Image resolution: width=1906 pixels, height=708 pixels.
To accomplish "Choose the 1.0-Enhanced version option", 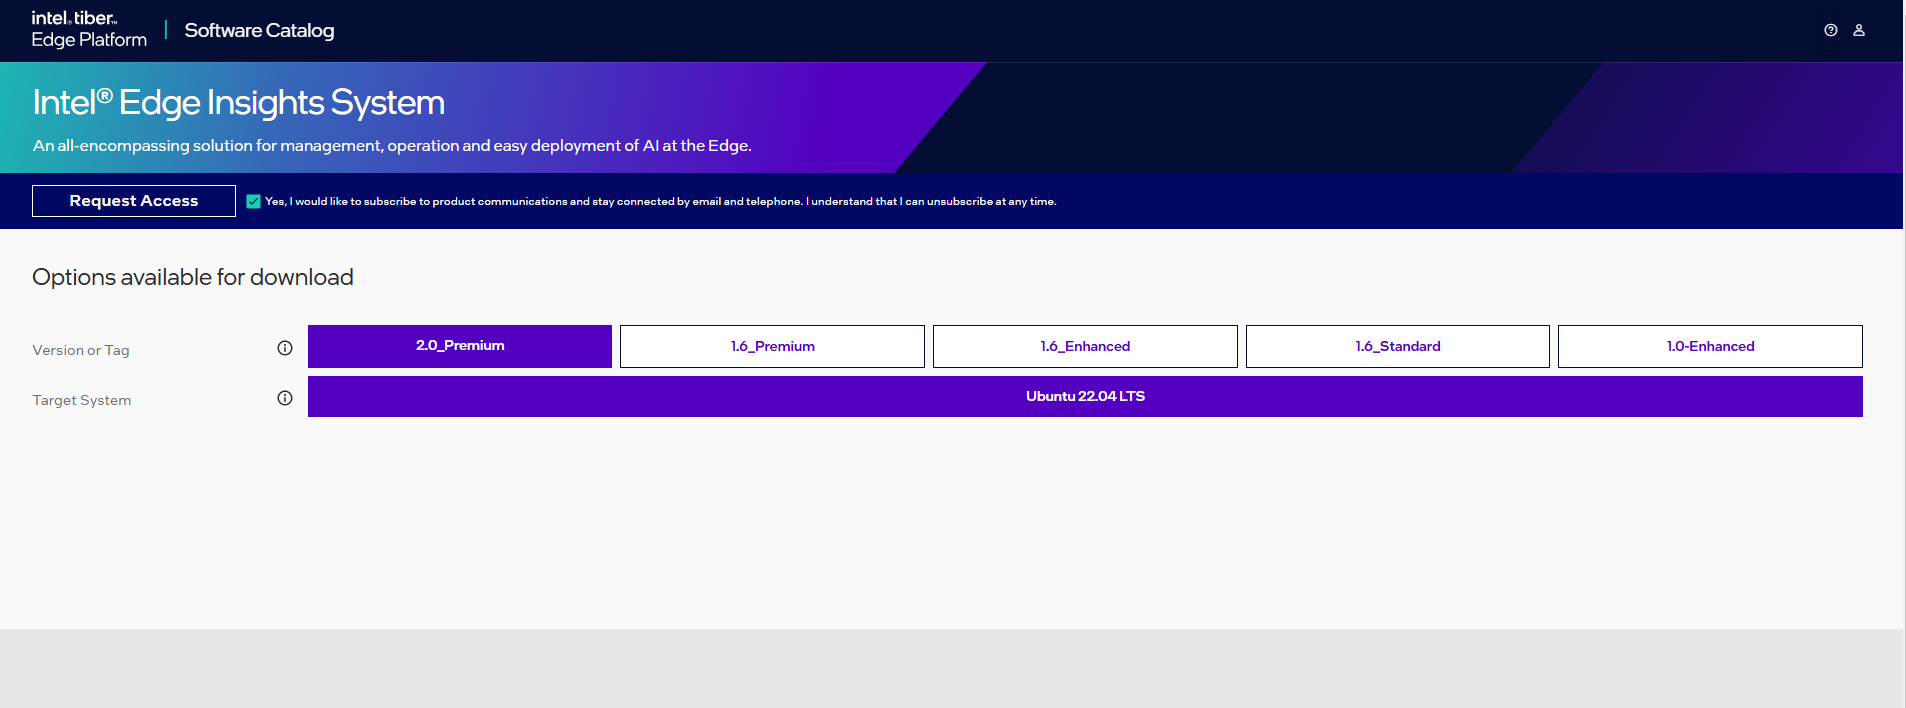I will coord(1710,346).
